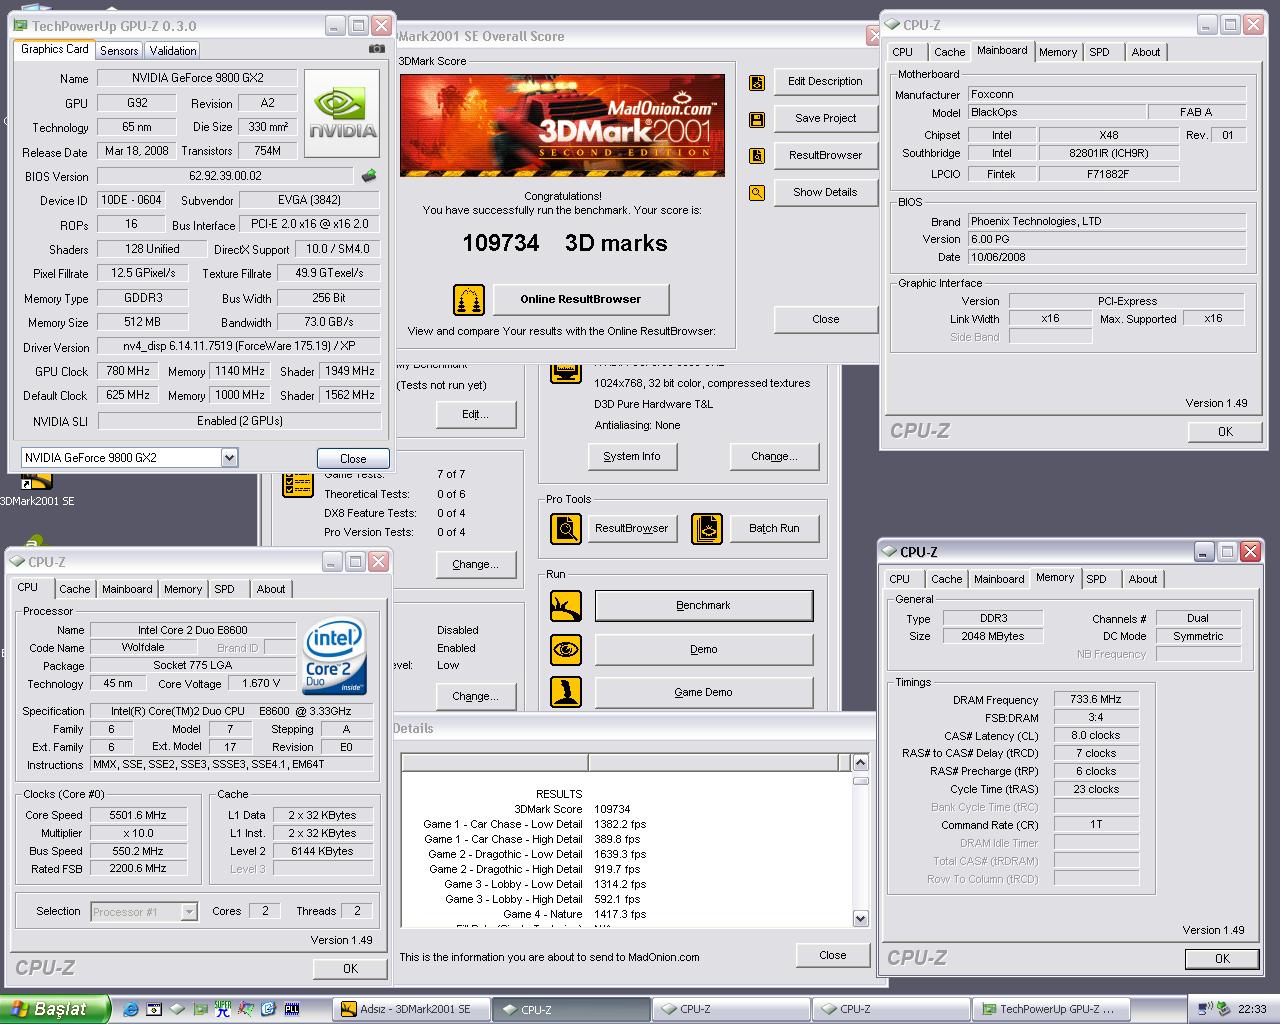Open the Sensors tab in GPU-Z
Screen dimensions: 1280x1024
click(119, 51)
